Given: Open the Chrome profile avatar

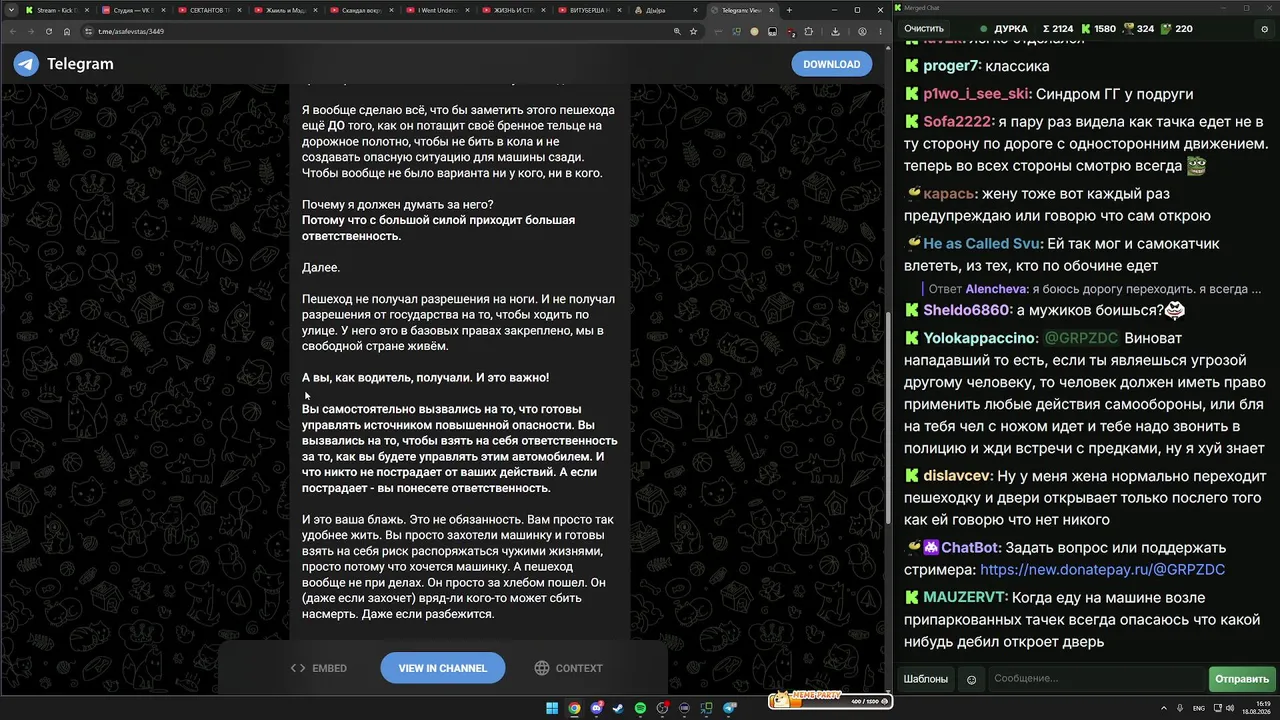Looking at the screenshot, I should pyautogui.click(x=862, y=31).
